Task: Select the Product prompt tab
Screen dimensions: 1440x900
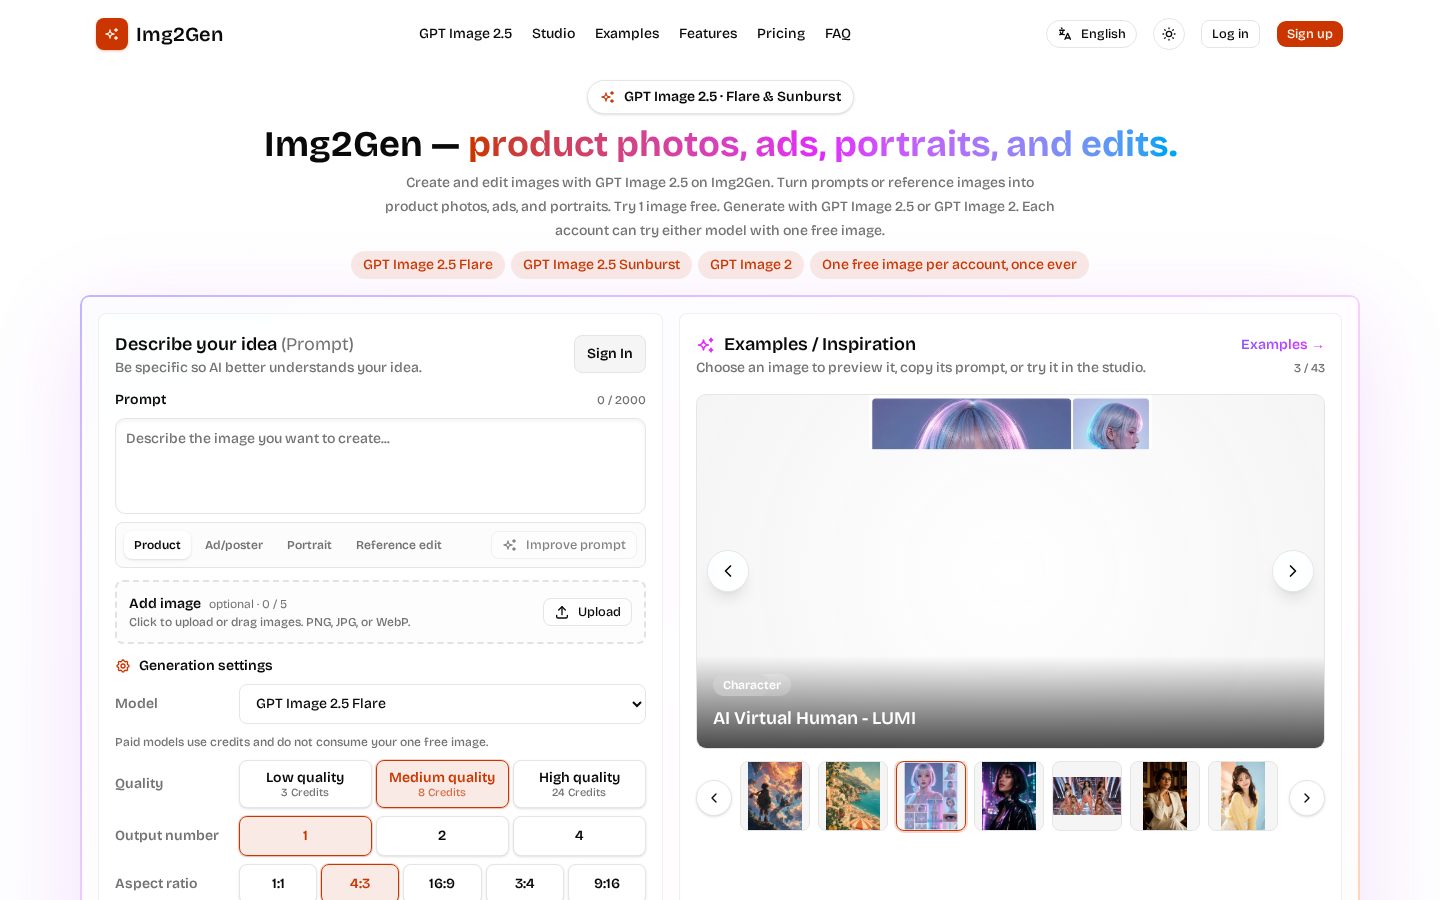Action: click(x=157, y=545)
